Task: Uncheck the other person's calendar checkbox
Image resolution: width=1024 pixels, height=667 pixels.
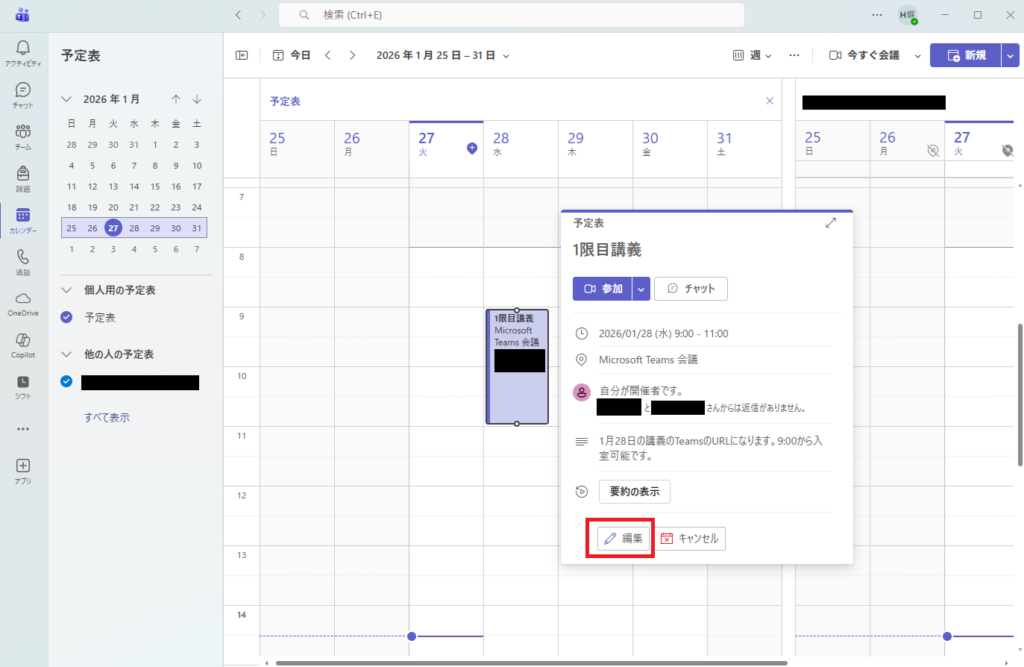Action: 66,381
